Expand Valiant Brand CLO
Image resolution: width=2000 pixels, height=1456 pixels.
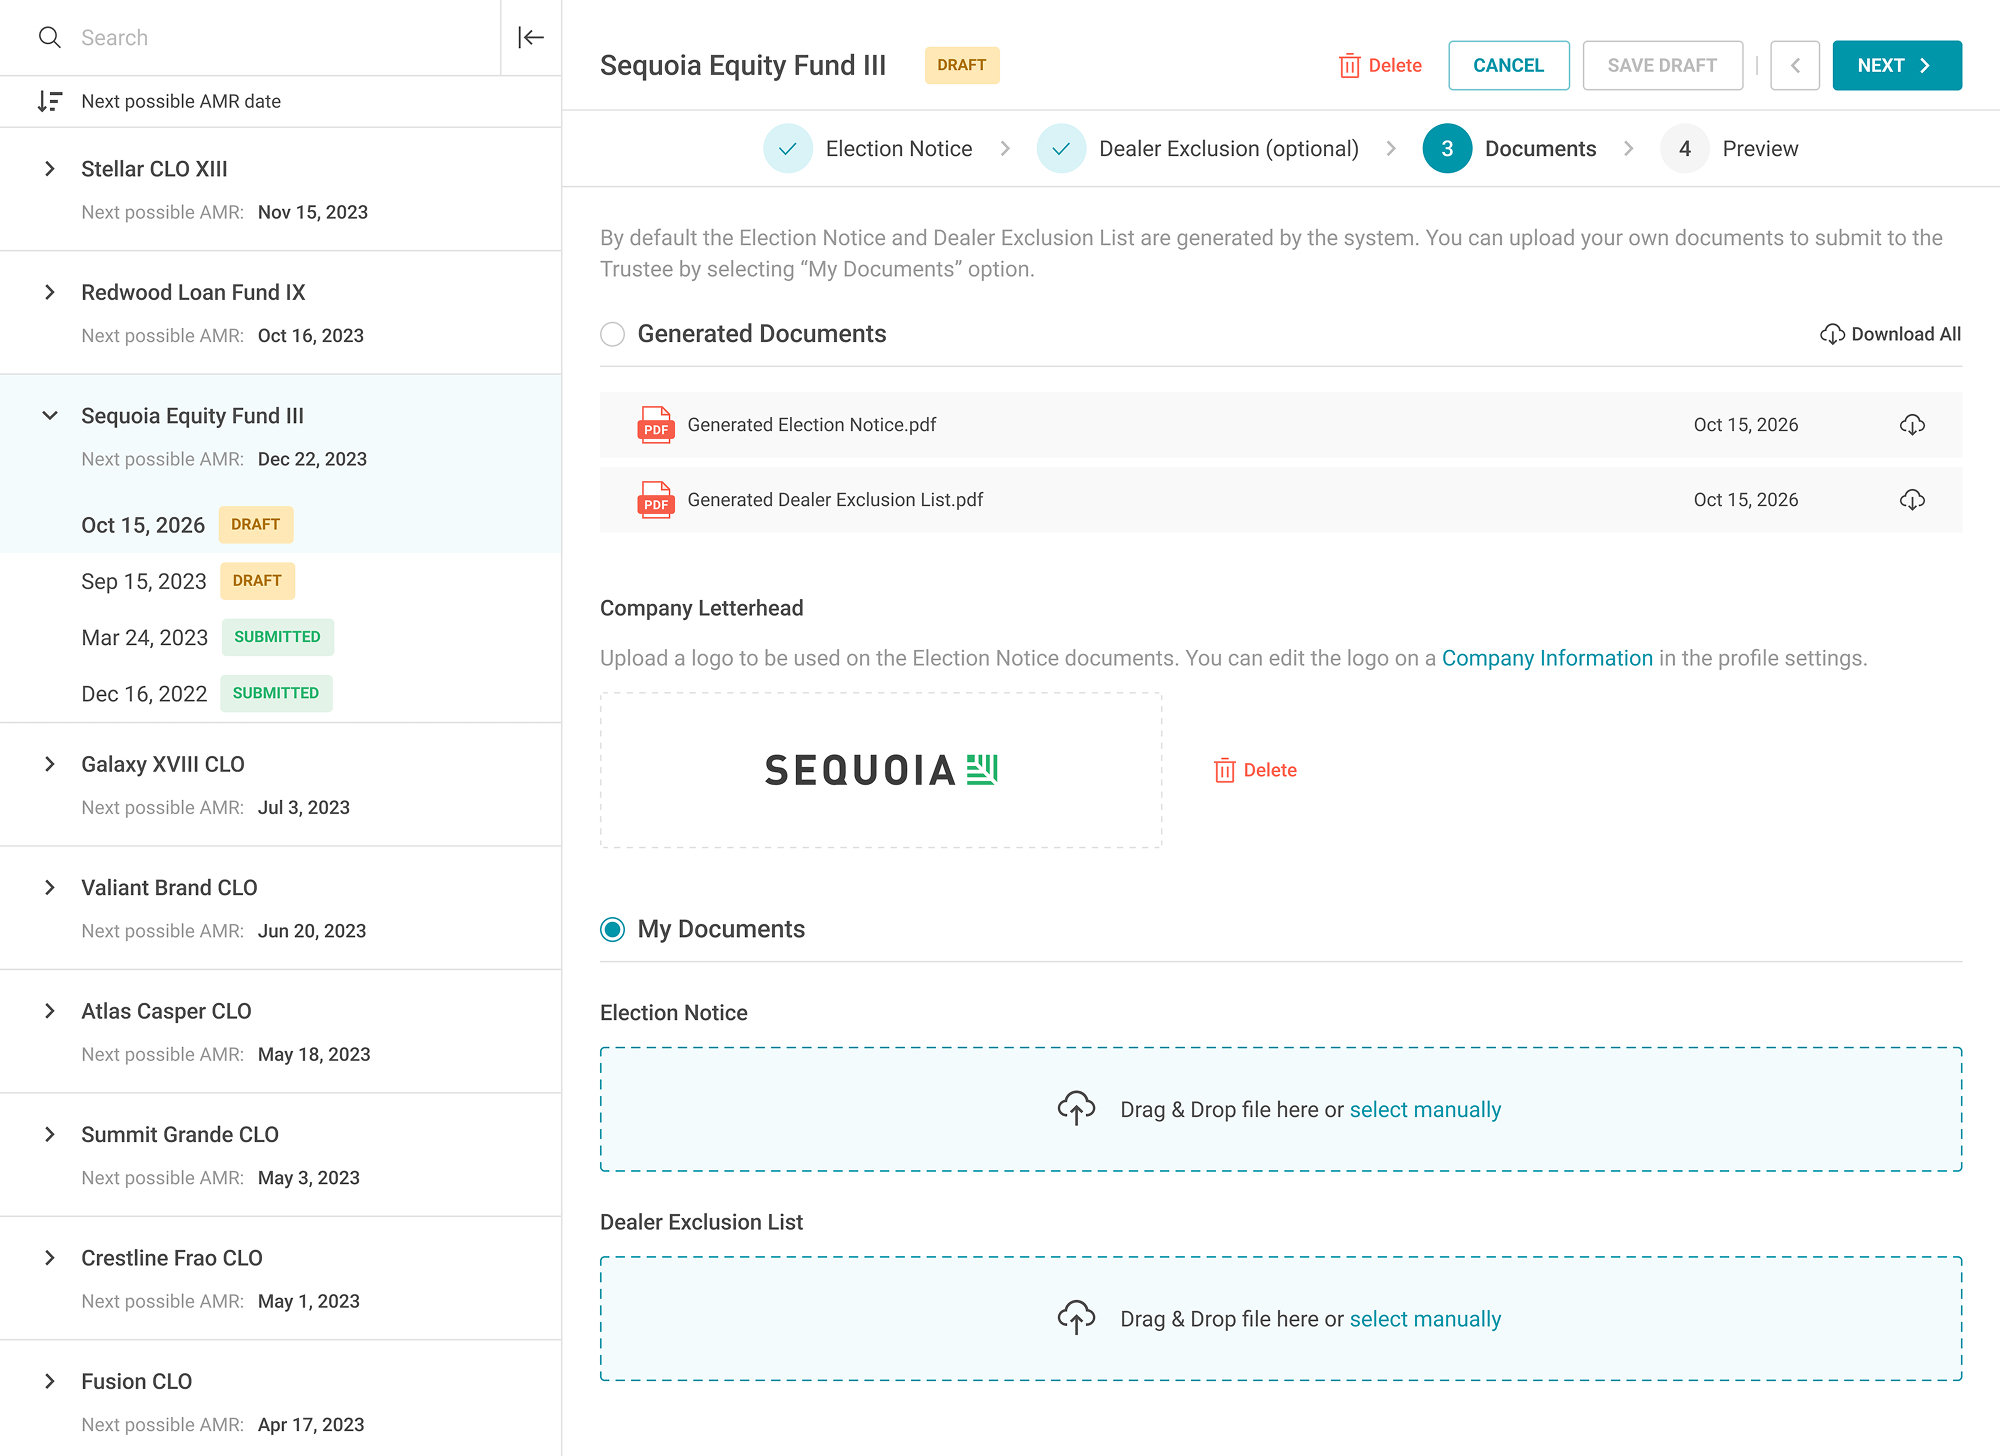[x=50, y=888]
